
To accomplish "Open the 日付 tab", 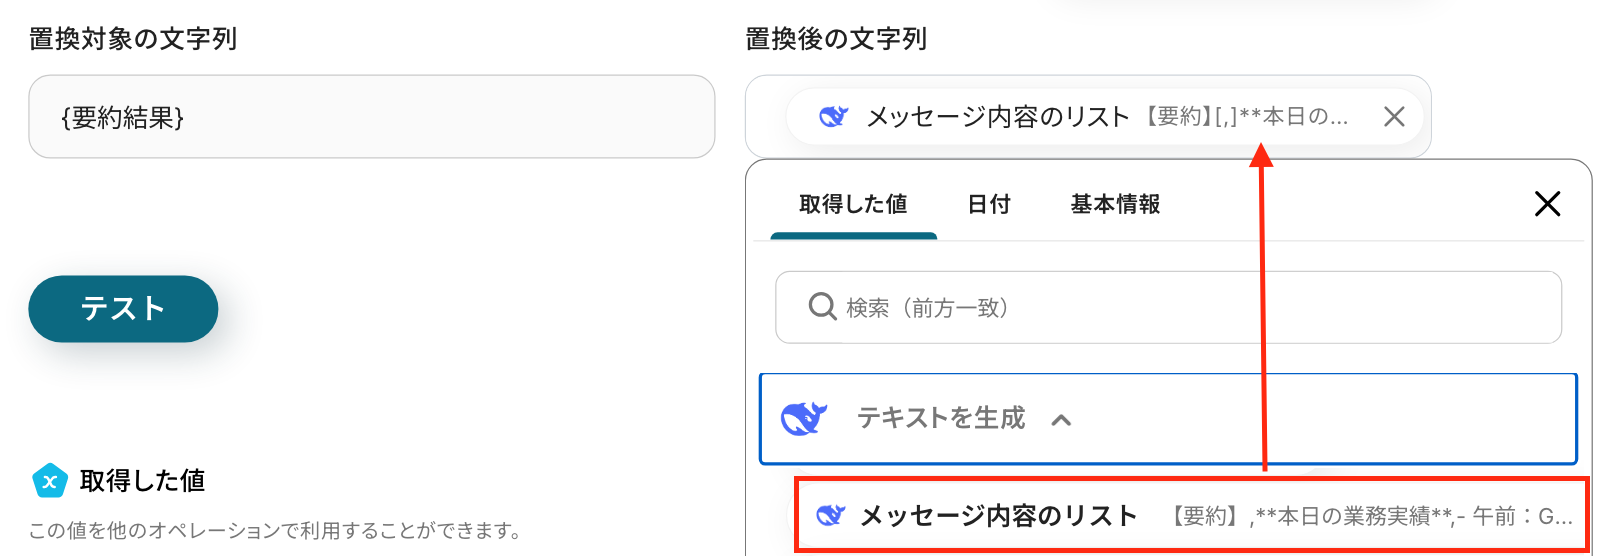I will click(989, 204).
